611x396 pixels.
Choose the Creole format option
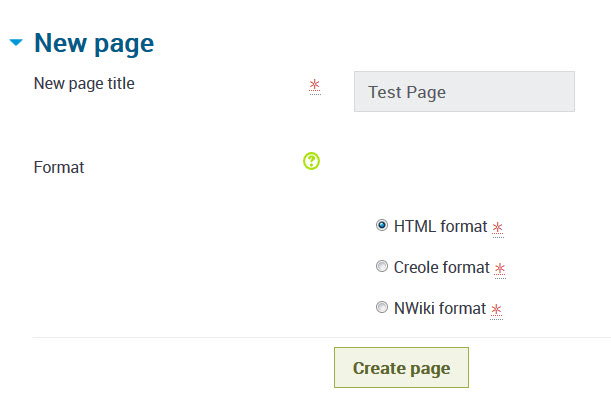point(381,266)
